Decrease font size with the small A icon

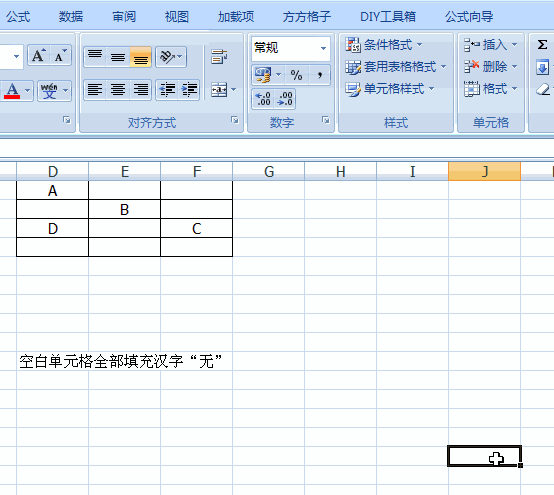coord(60,55)
